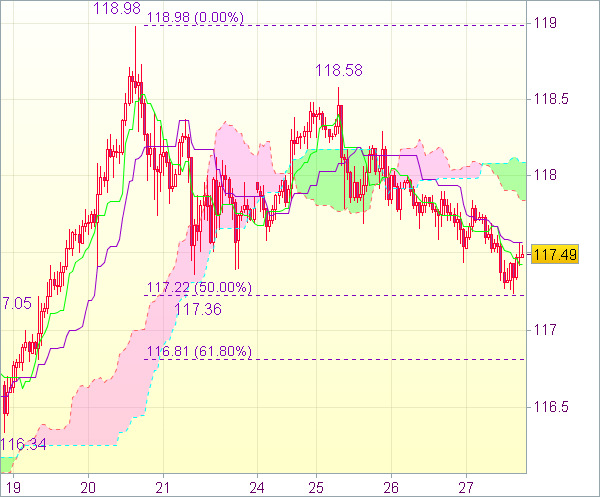
Task: Click date 19 on the time axis
Action: click(13, 488)
